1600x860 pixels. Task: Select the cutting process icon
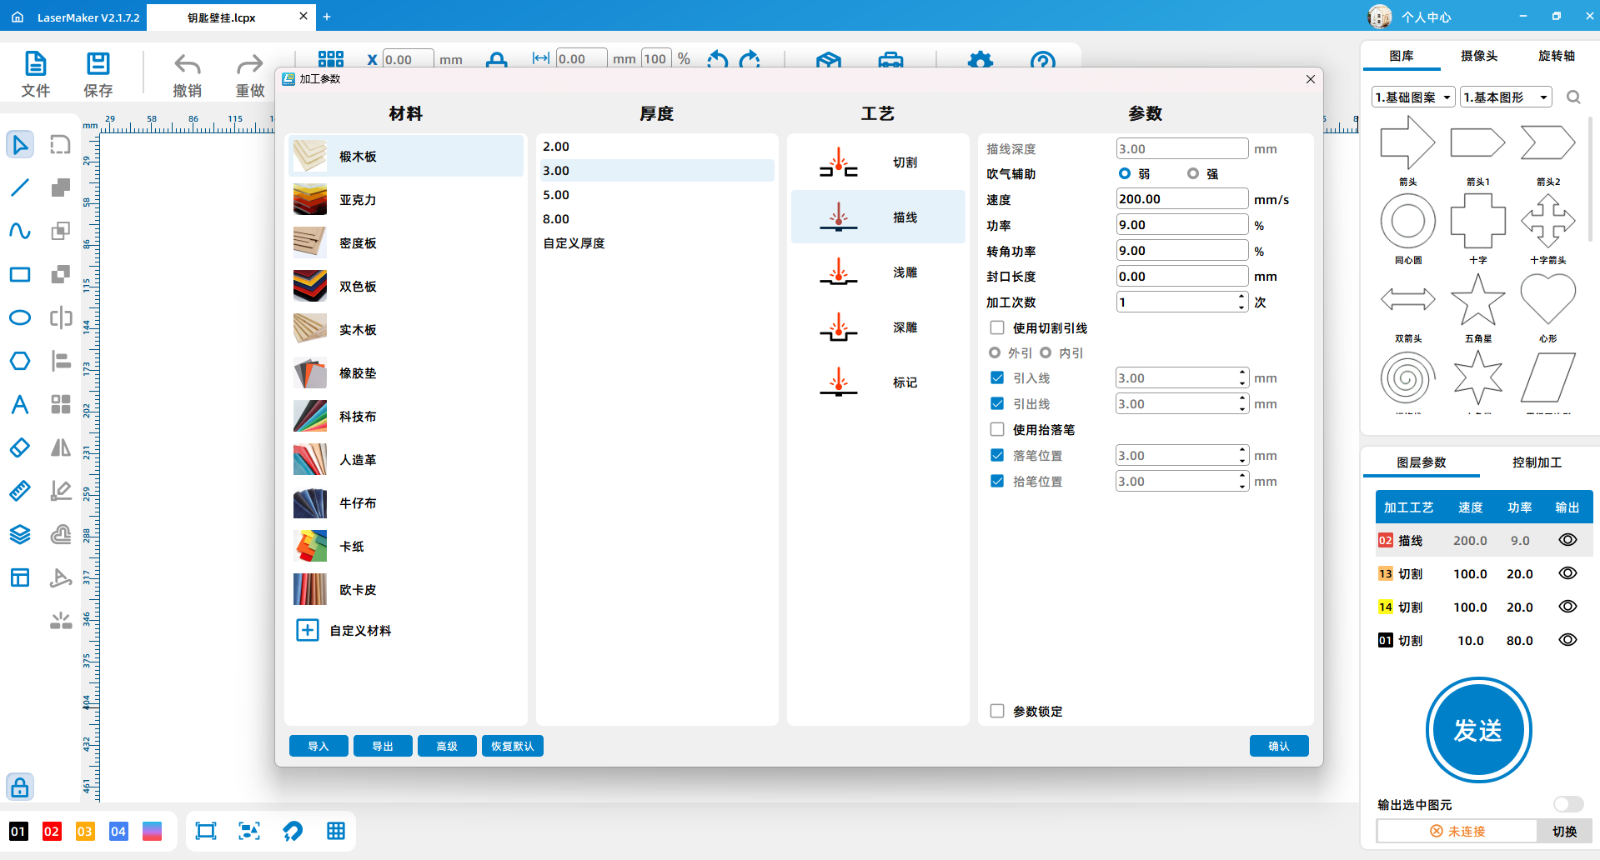838,163
